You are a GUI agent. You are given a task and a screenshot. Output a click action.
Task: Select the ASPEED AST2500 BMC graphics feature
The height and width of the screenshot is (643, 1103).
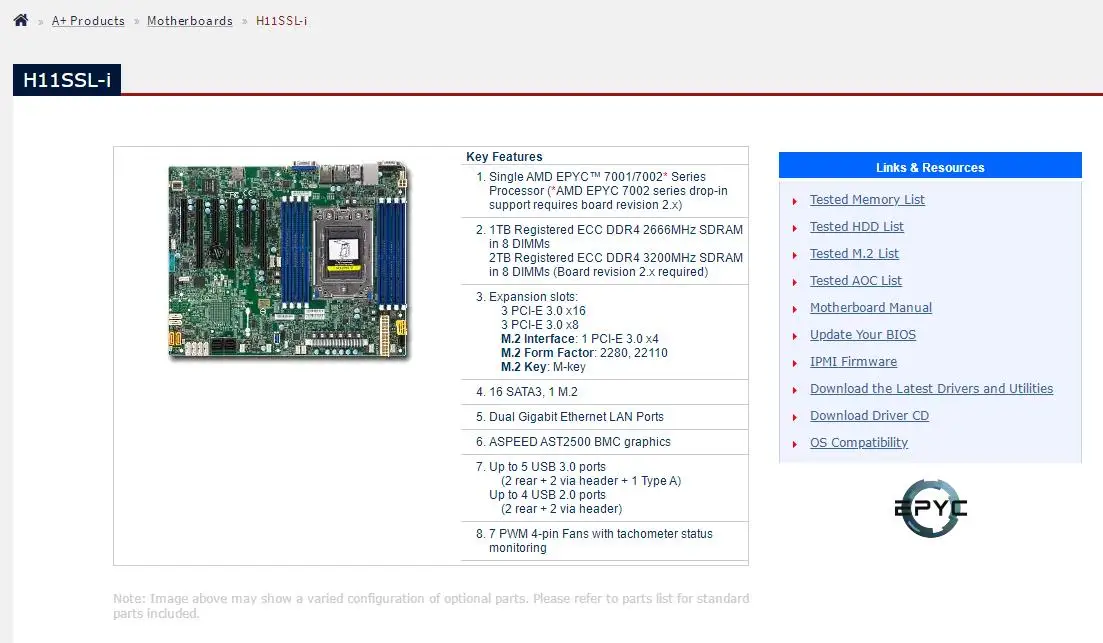[580, 442]
